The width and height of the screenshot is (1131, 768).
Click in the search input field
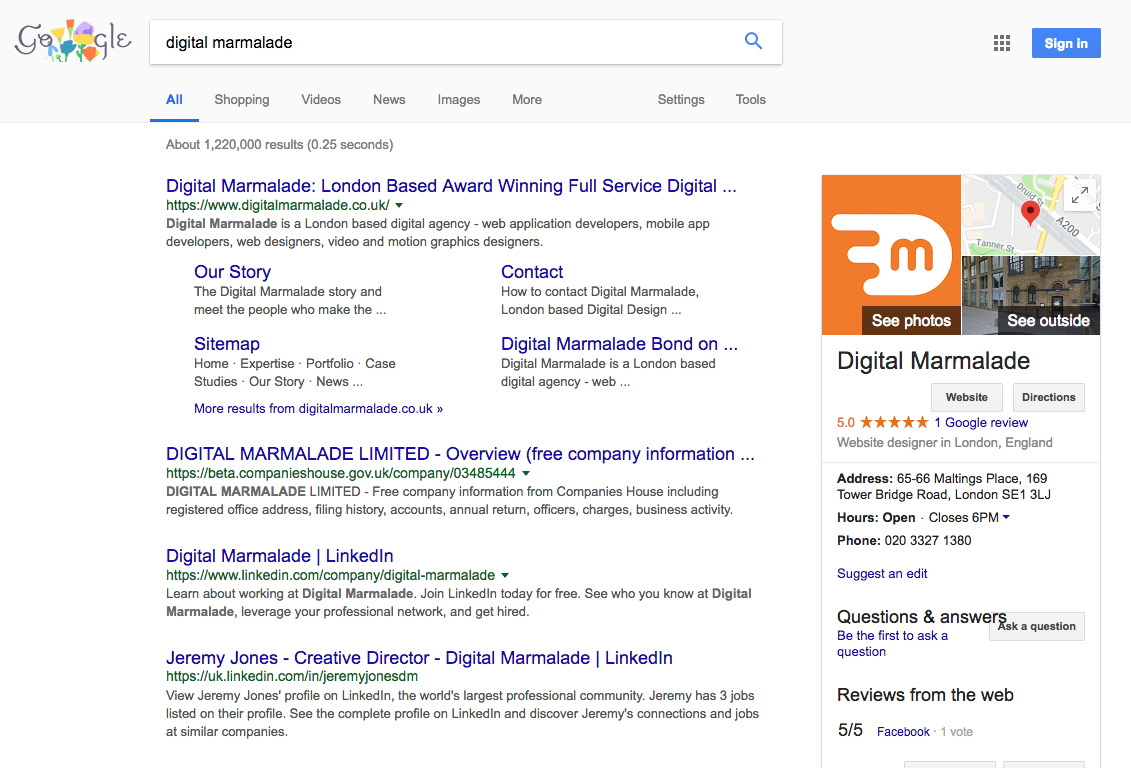tap(440, 42)
